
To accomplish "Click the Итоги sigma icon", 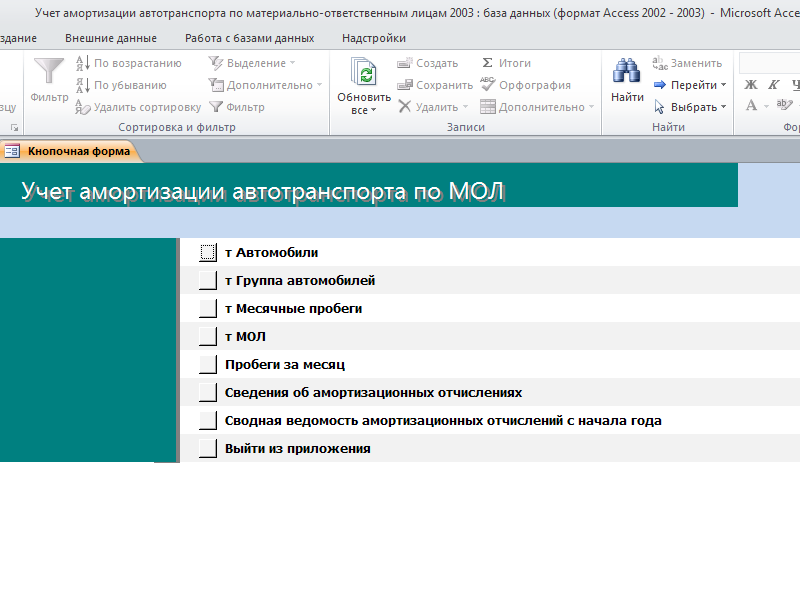I will point(506,63).
